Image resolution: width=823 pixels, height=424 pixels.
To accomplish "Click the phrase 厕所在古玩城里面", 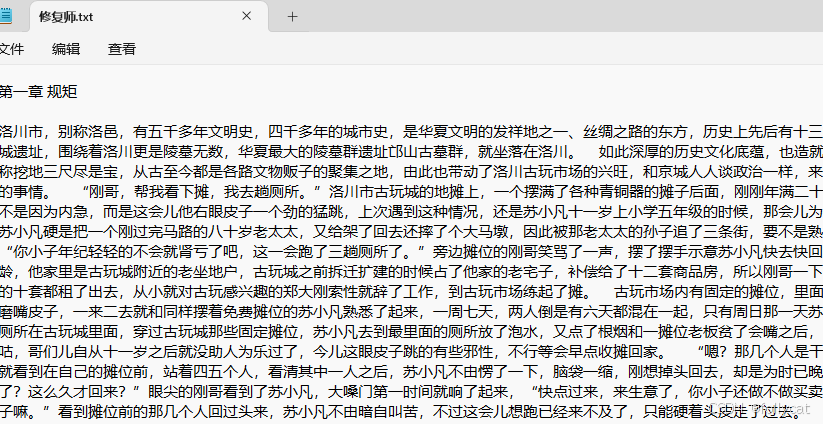I will coord(59,332).
